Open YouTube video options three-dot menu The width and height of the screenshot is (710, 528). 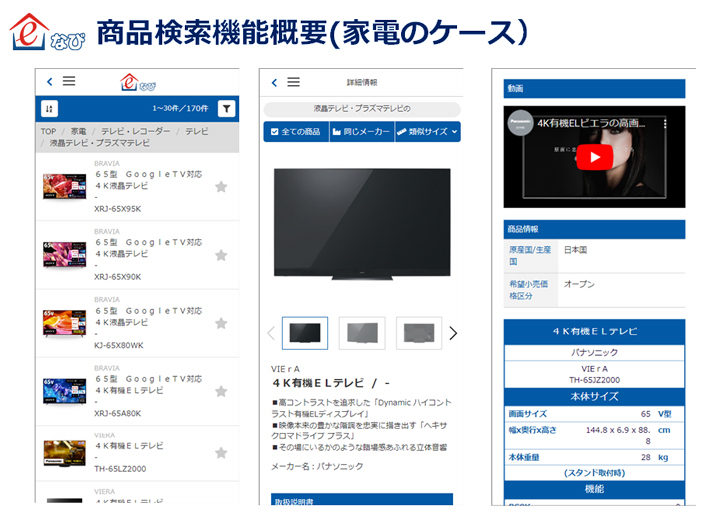pyautogui.click(x=665, y=124)
